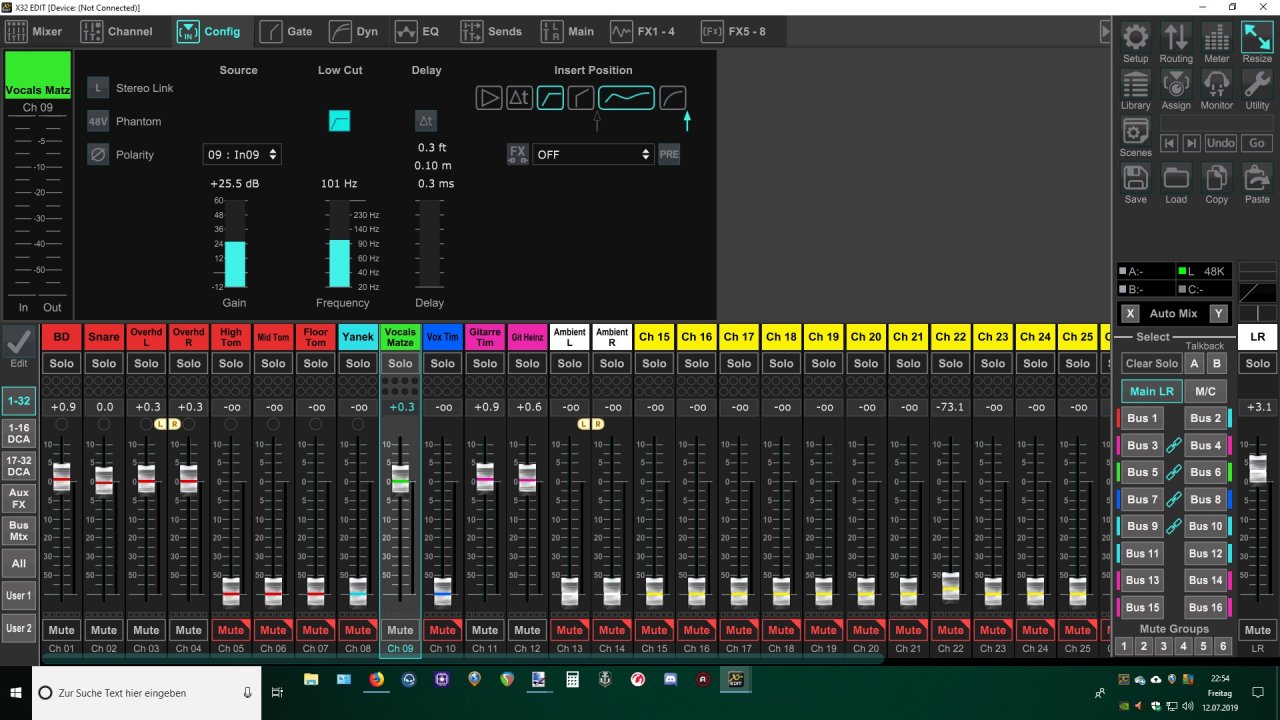Viewport: 1280px width, 720px height.
Task: Unmute channel Ch 05 High Tom
Action: (x=231, y=630)
